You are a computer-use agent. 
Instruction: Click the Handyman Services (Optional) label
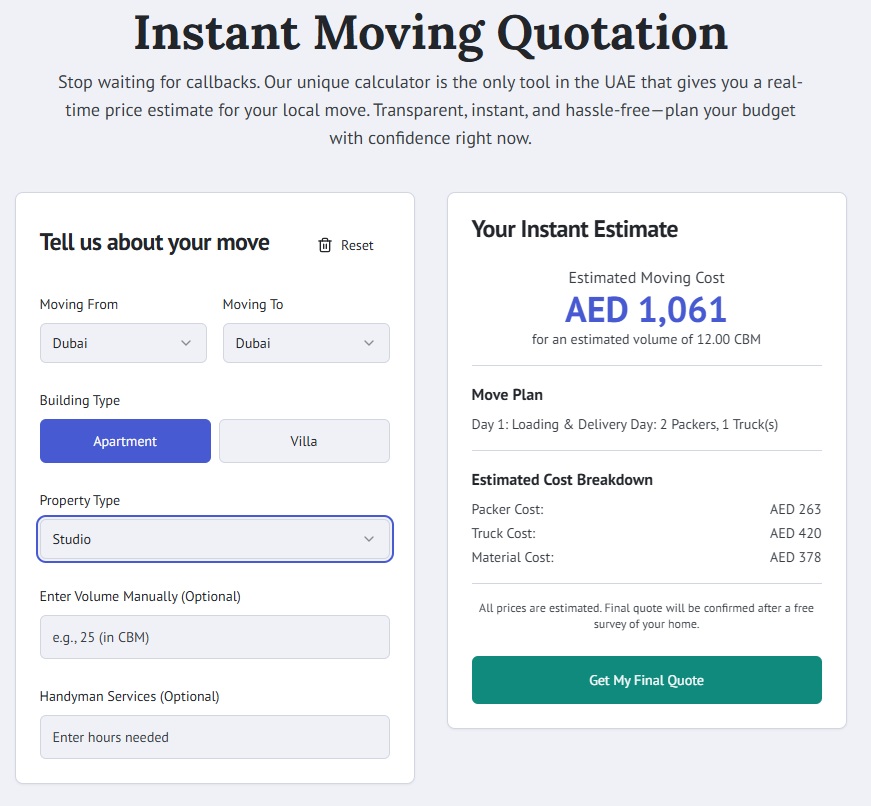129,696
